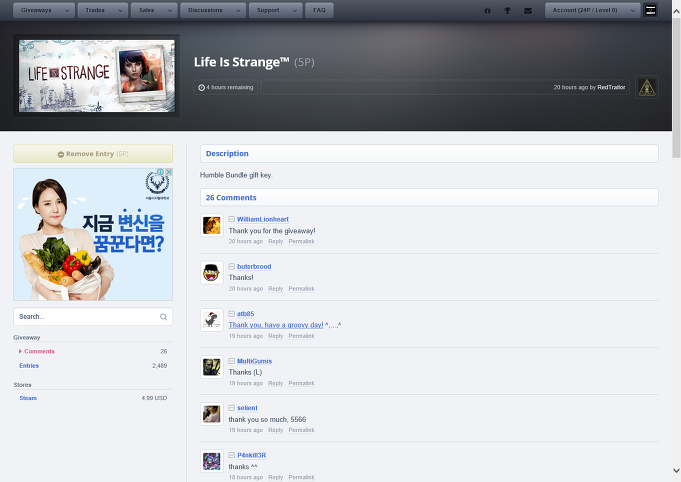The height and width of the screenshot is (482, 681).
Task: Open the Trades dropdown arrow
Action: [120, 10]
